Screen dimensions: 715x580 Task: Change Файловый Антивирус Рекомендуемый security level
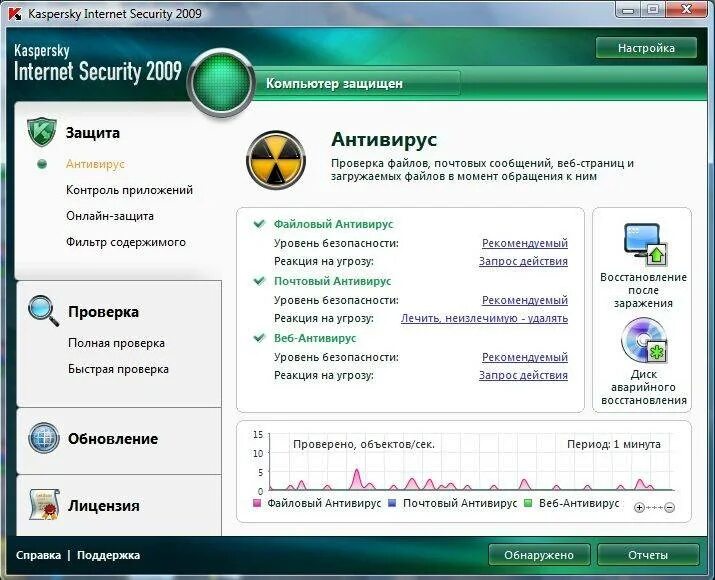pyautogui.click(x=525, y=243)
